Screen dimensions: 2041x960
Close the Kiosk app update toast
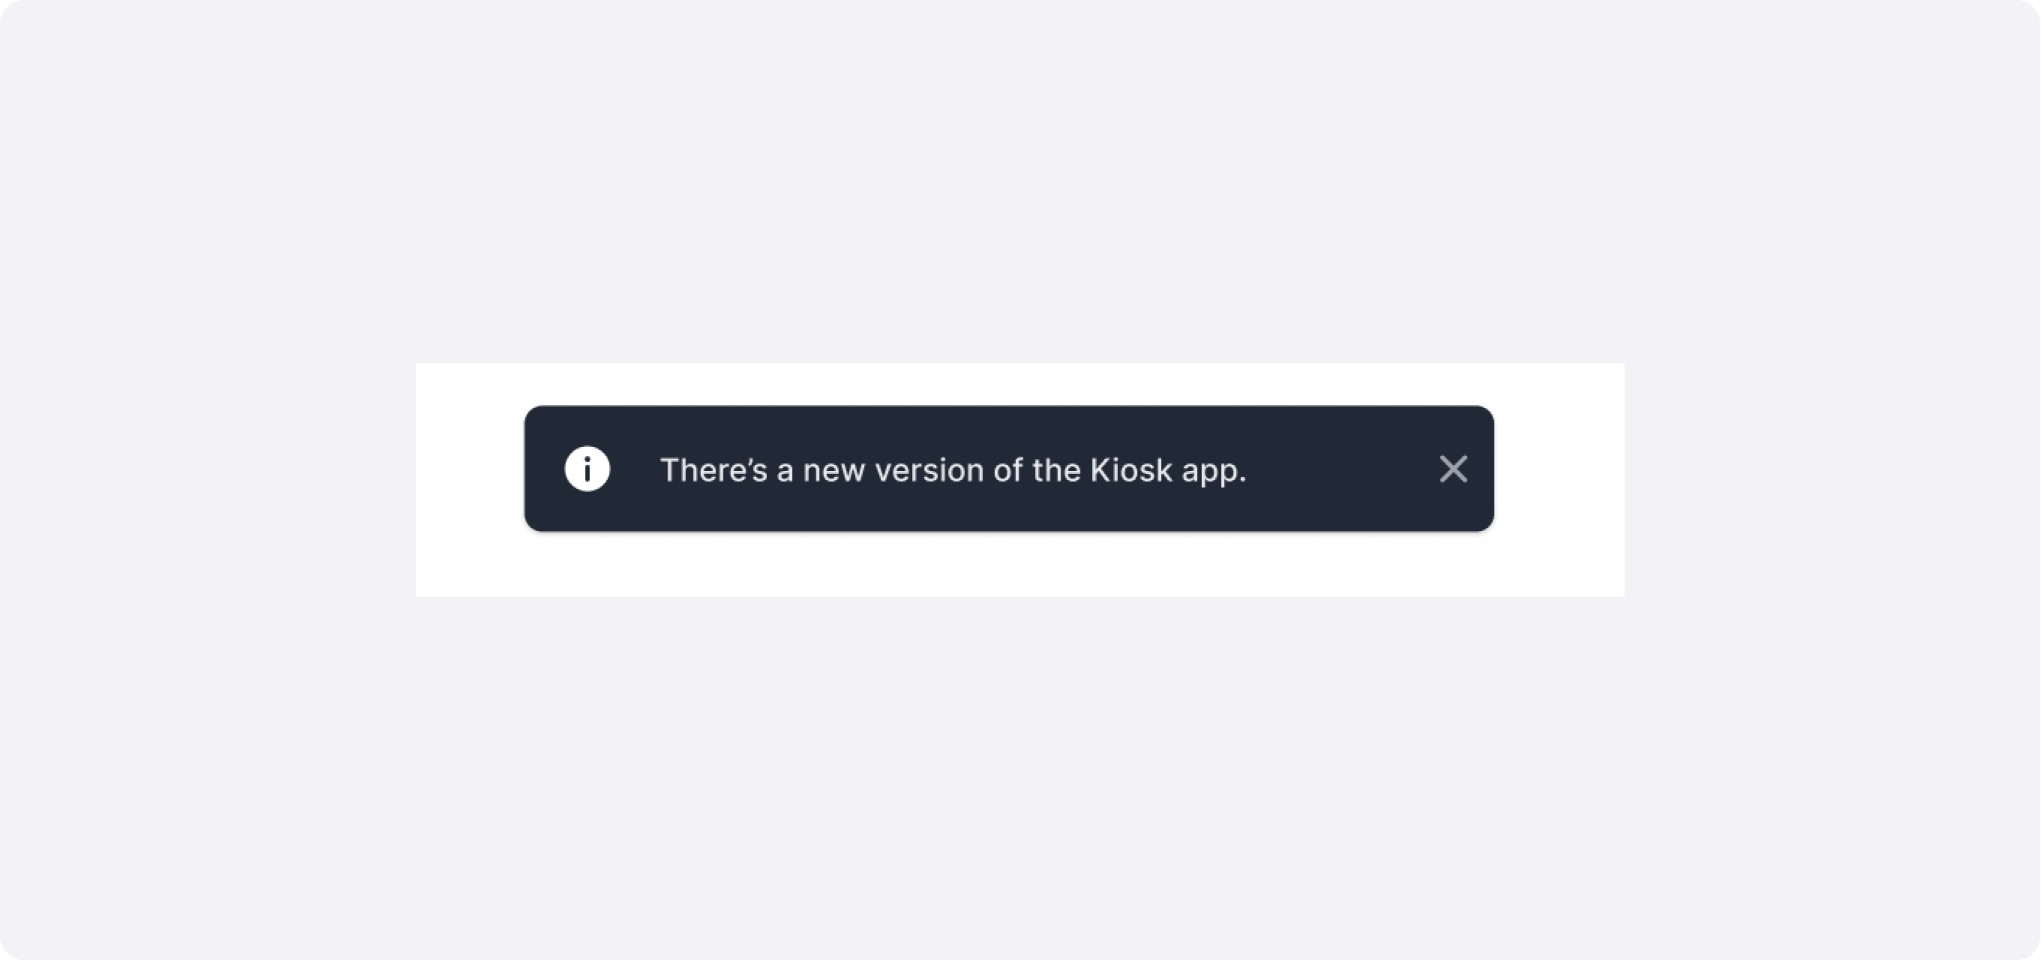pos(1453,469)
